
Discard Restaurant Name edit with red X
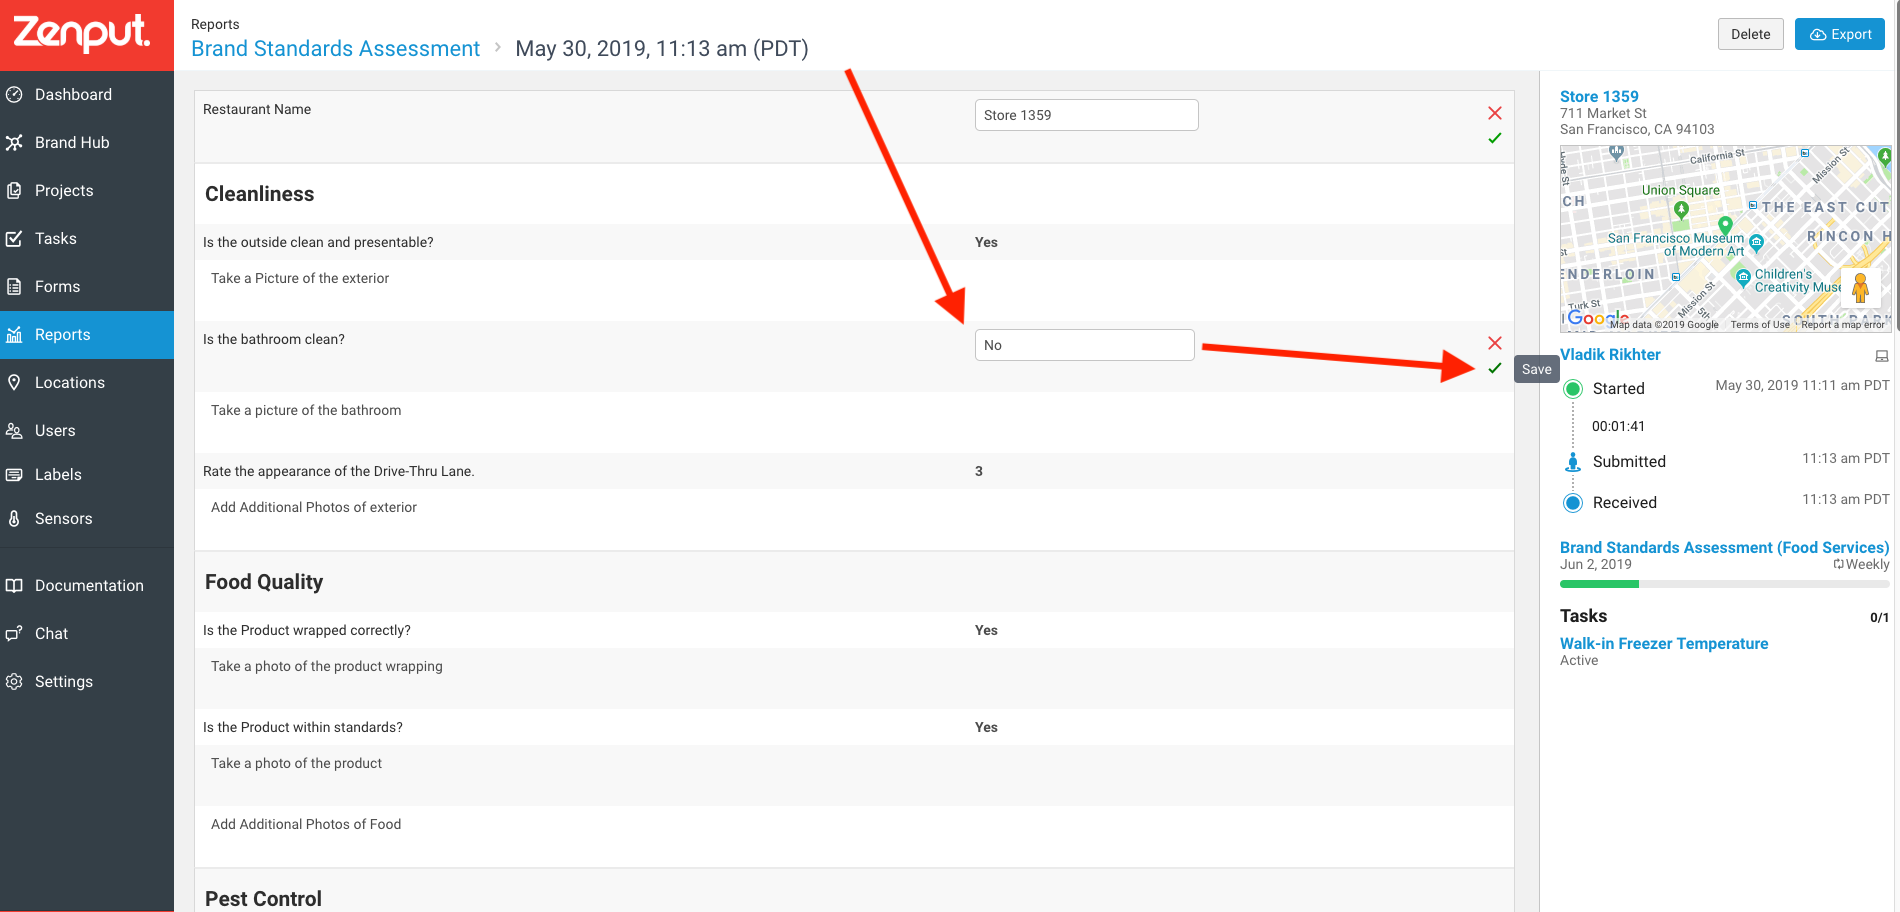pos(1494,113)
